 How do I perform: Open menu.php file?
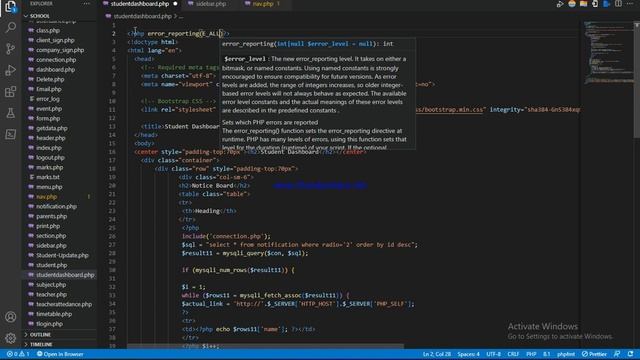49,187
